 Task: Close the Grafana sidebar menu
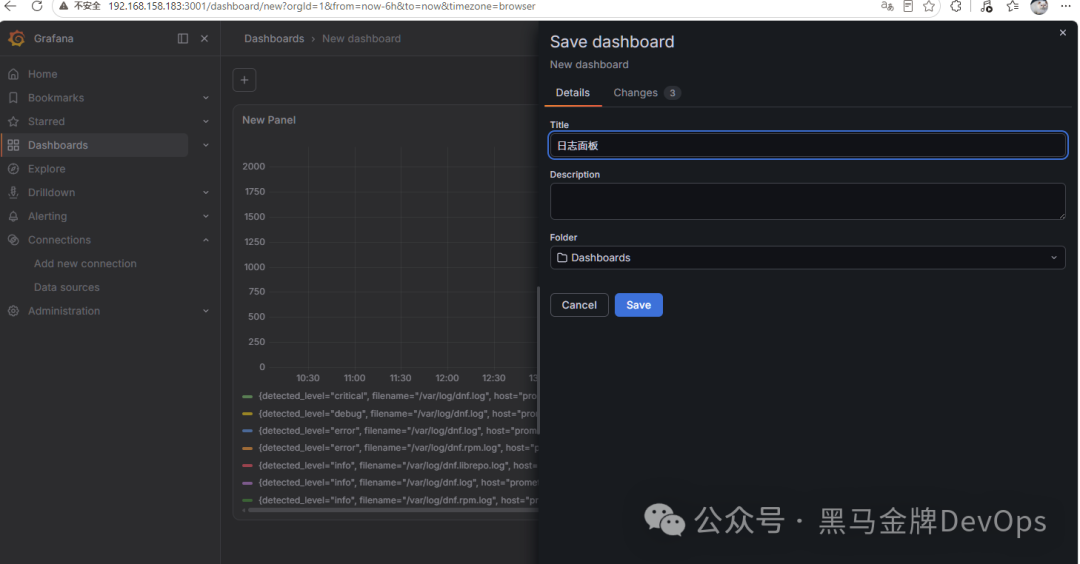point(205,39)
